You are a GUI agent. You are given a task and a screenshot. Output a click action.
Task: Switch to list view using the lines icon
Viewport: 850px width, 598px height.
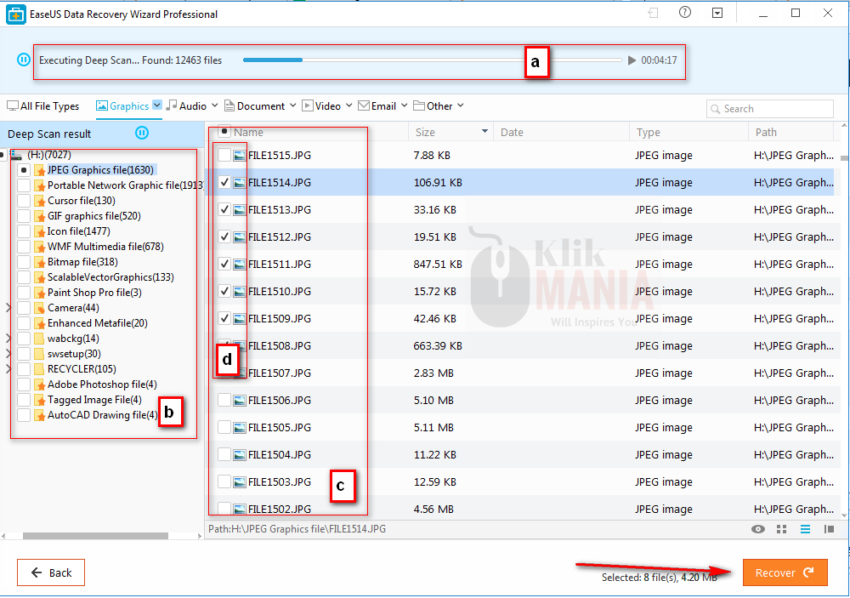[x=806, y=529]
